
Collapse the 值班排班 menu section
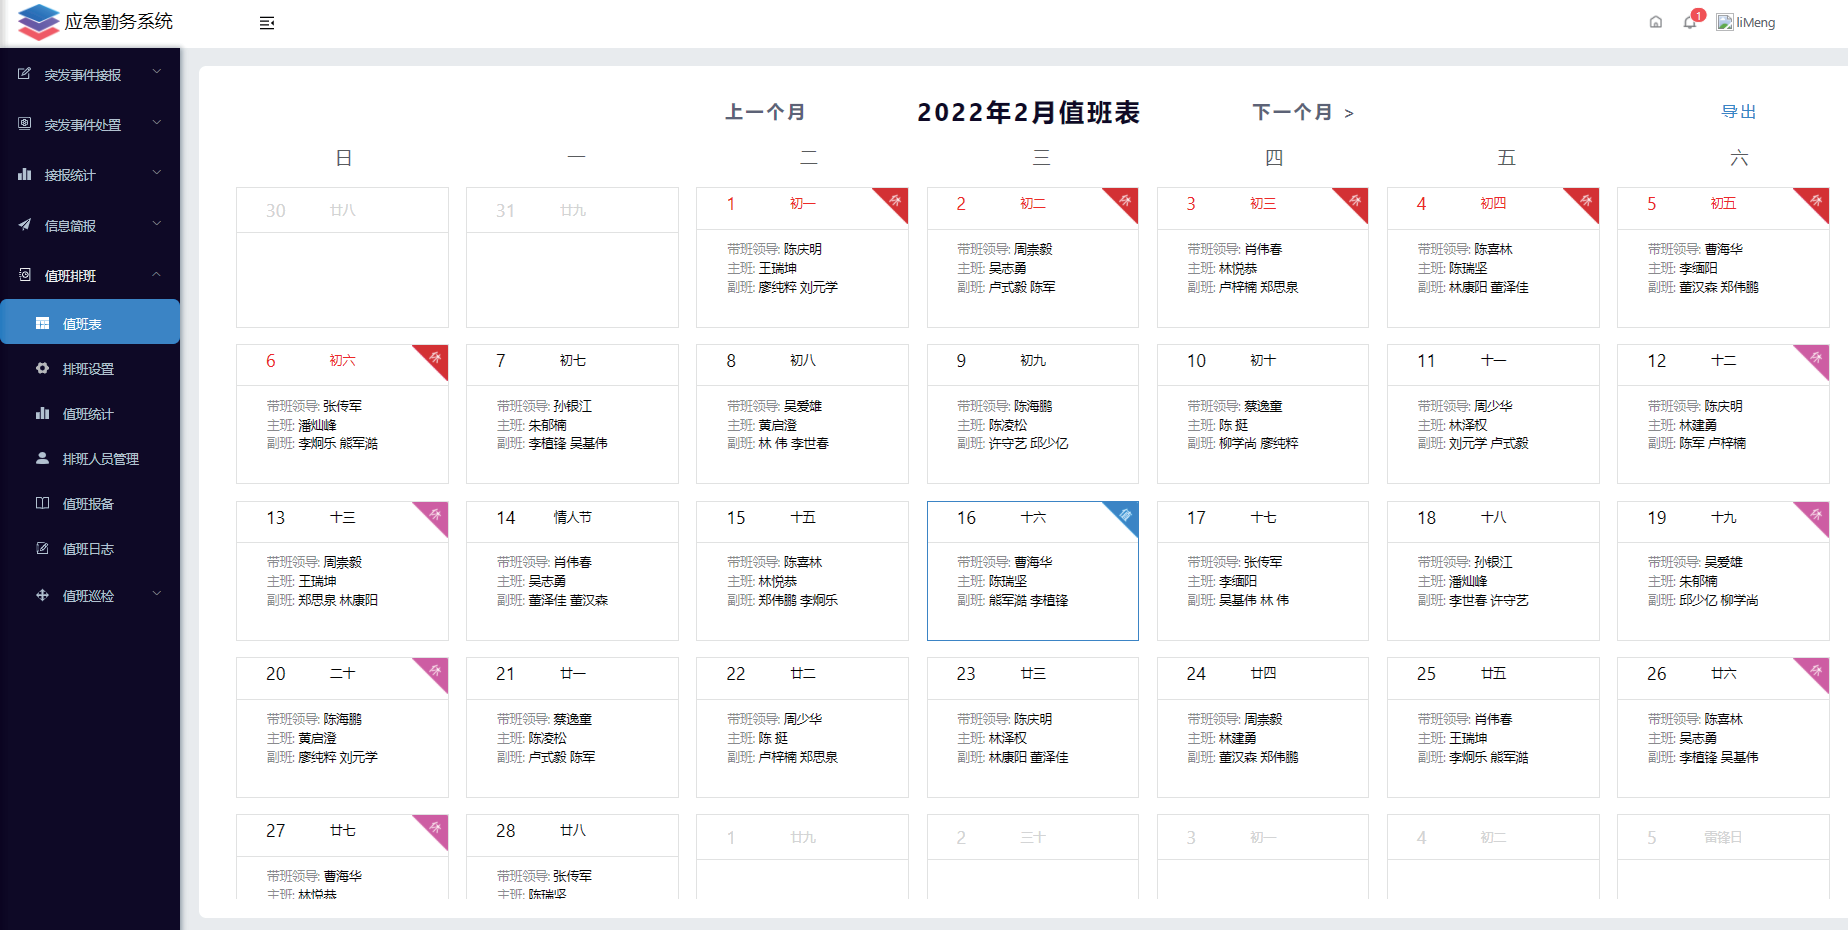(90, 275)
